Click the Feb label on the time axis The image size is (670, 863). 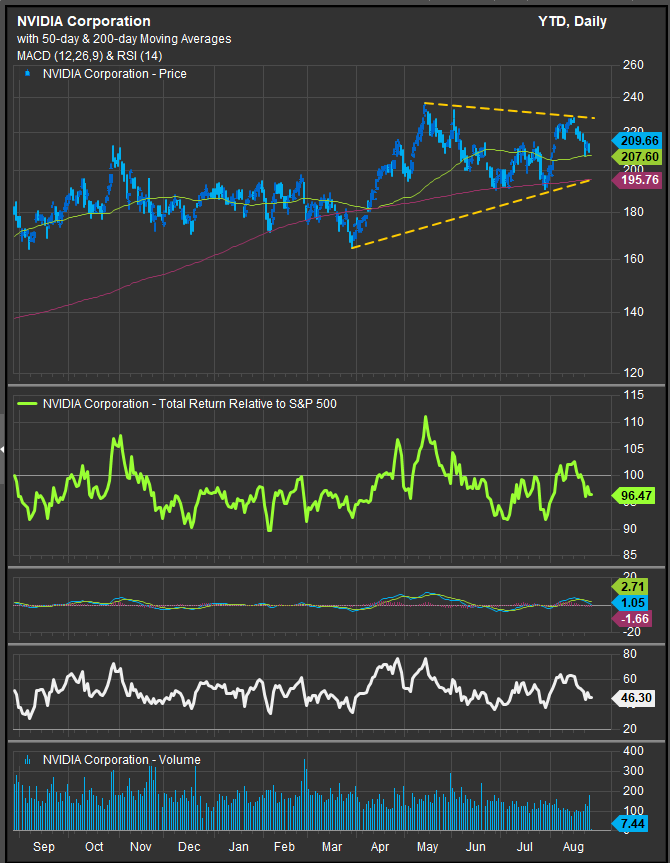(x=284, y=847)
